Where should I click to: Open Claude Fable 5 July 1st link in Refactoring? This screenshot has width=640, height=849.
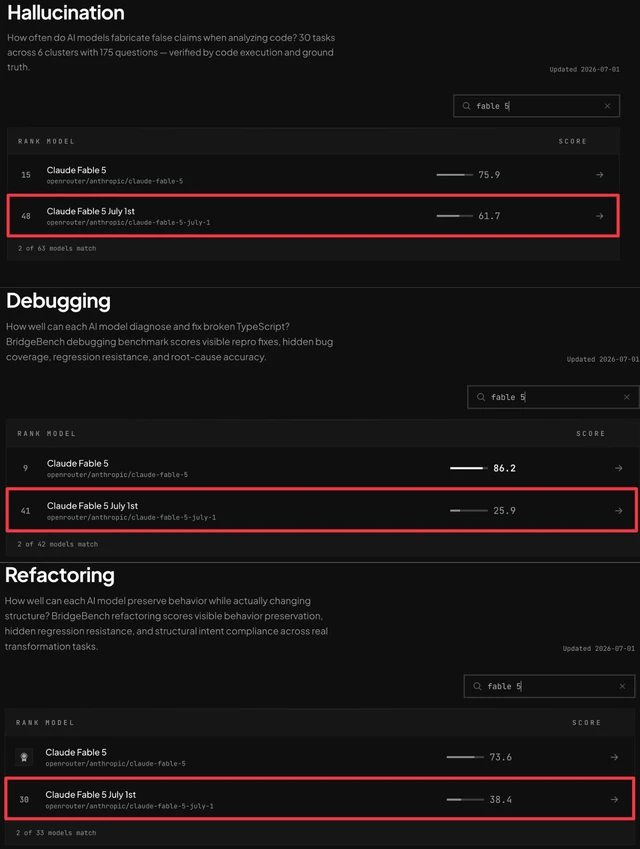coord(90,794)
